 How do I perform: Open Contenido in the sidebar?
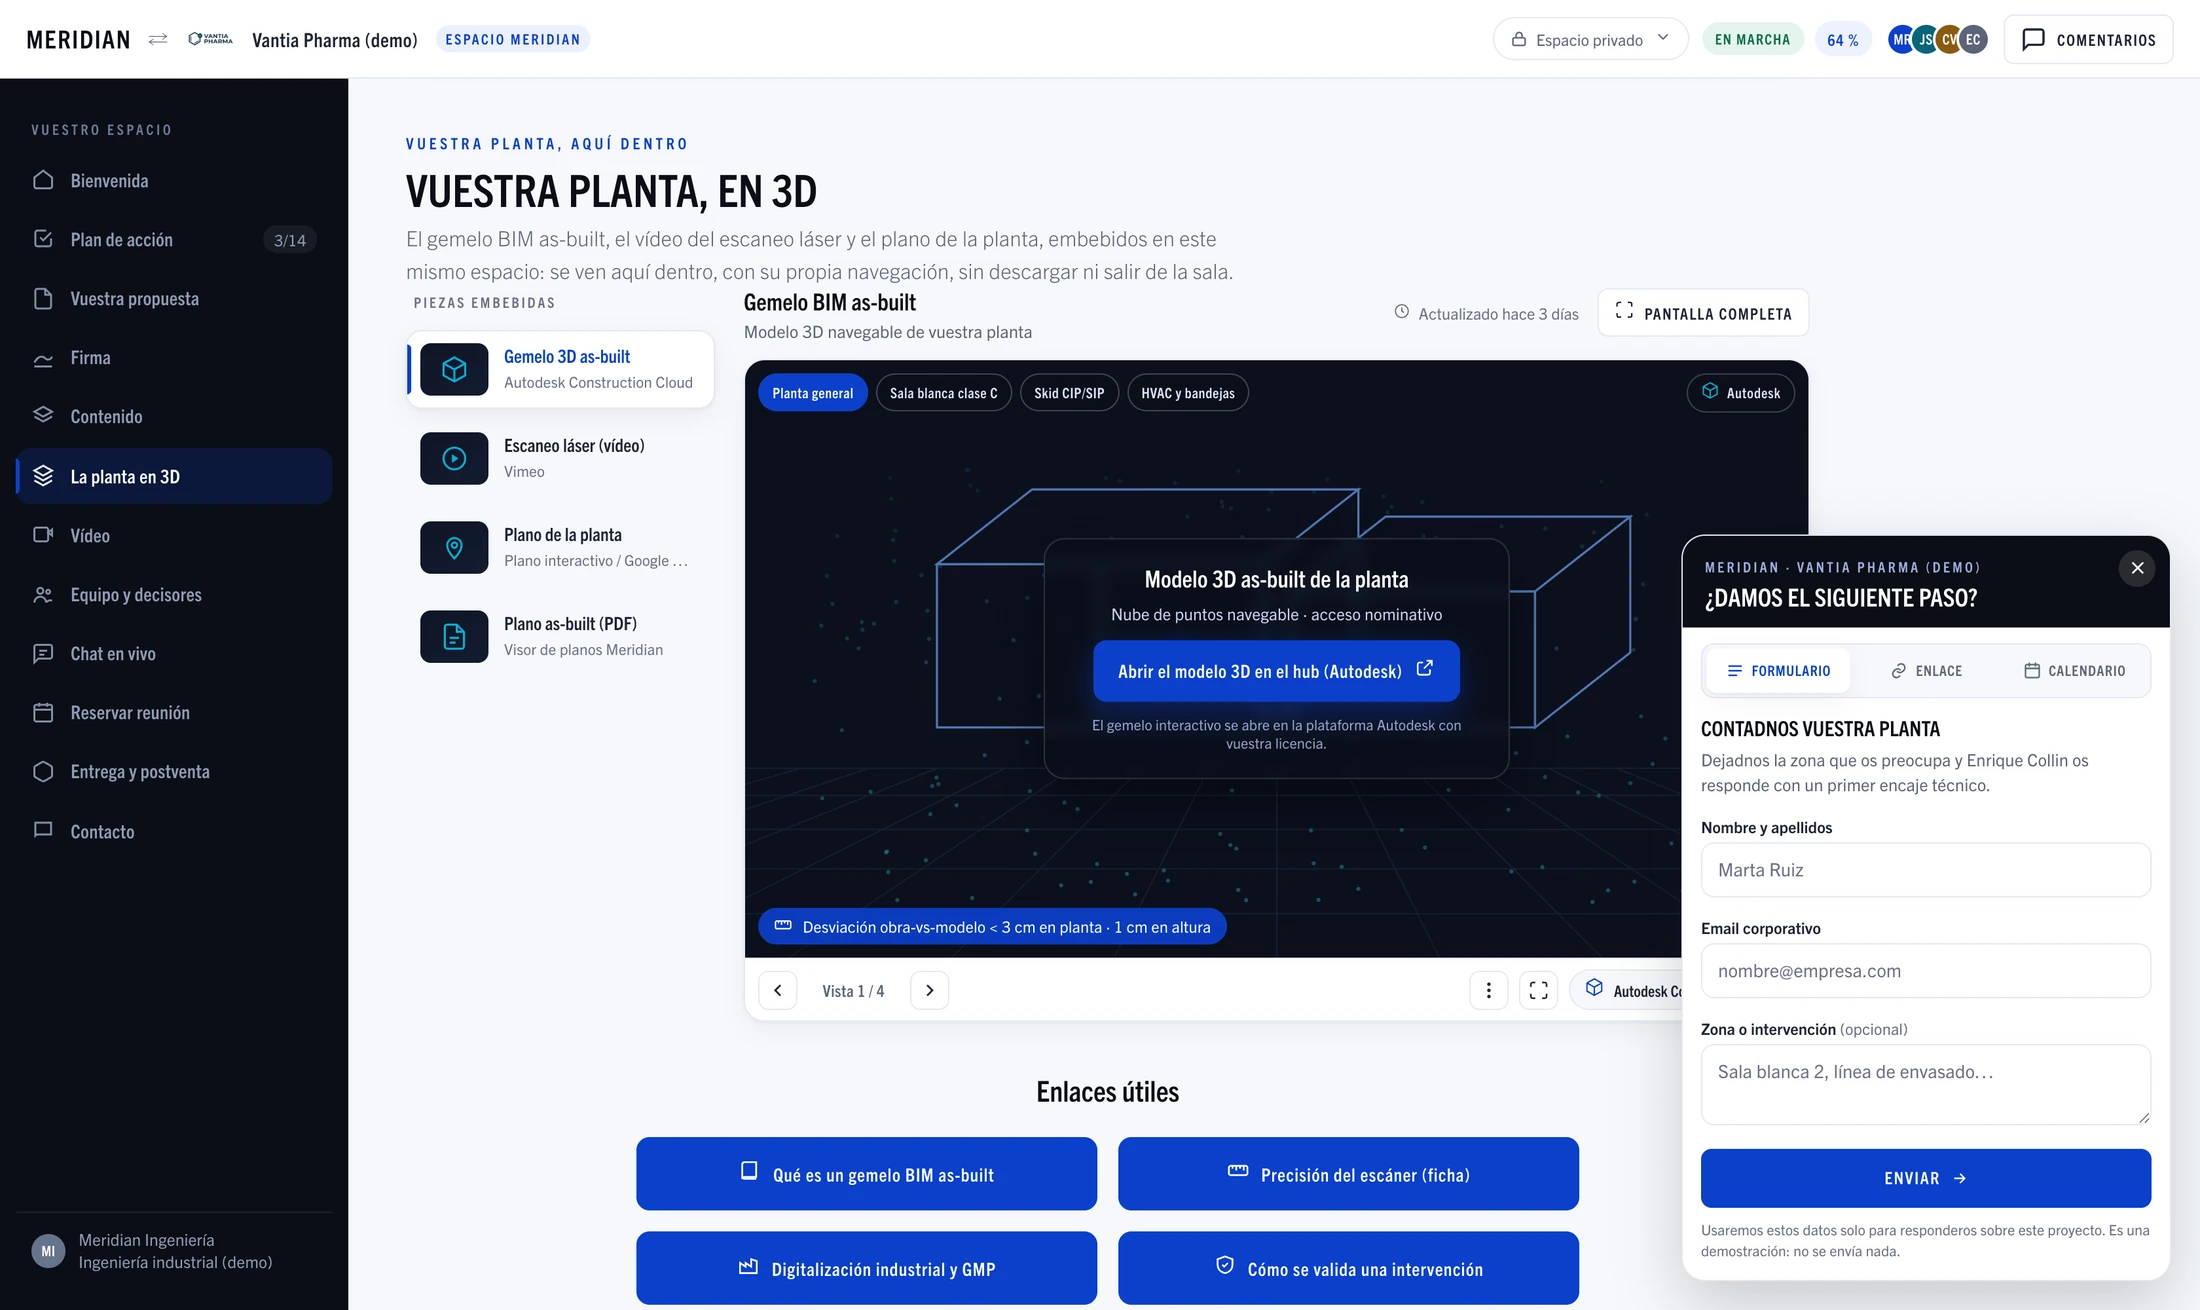(174, 417)
